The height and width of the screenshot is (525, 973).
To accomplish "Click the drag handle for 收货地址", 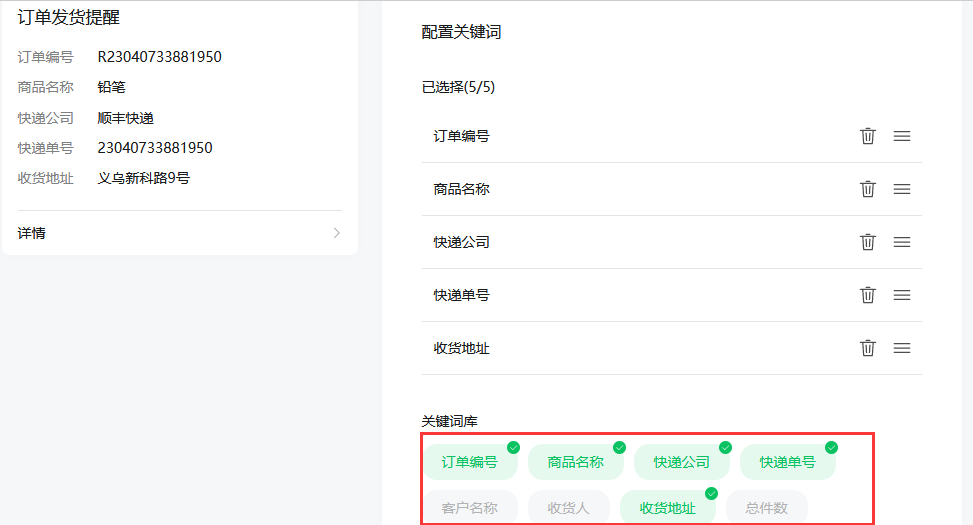I will coord(902,348).
